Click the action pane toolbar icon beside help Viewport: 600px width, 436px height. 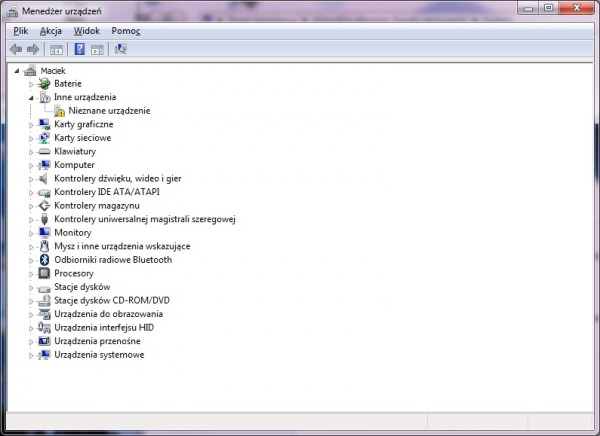(x=97, y=49)
